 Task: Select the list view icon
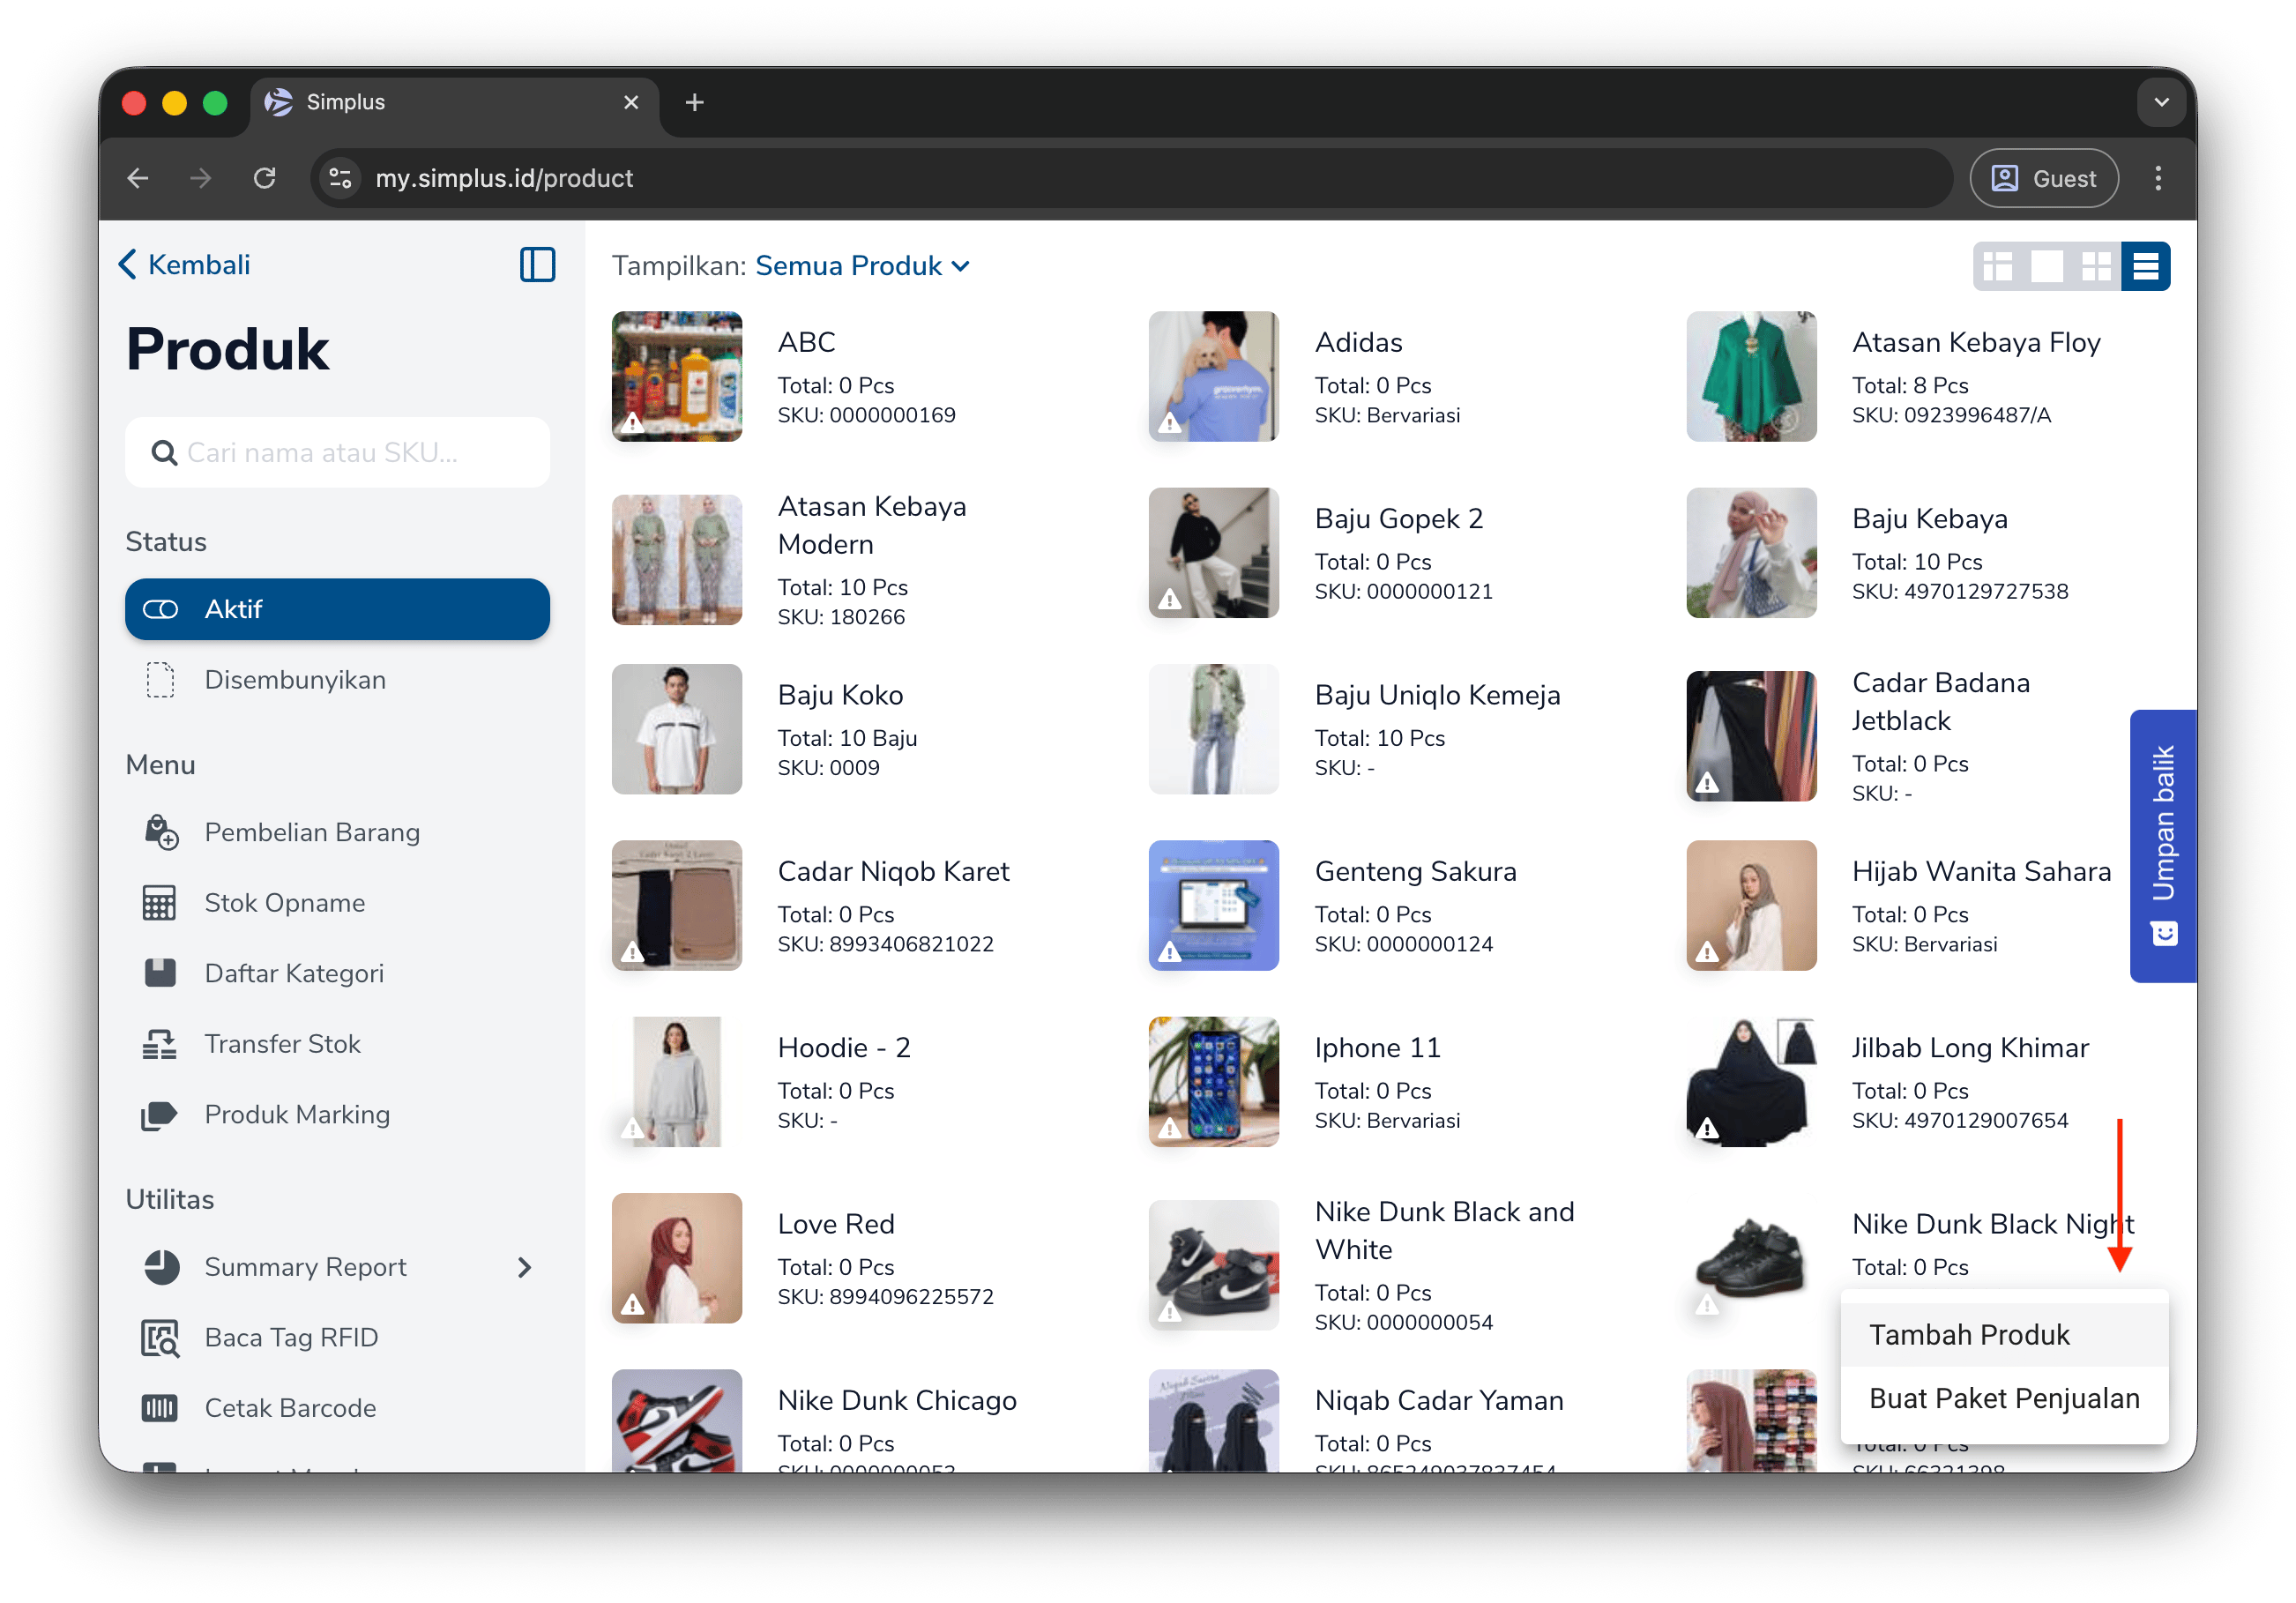2145,266
